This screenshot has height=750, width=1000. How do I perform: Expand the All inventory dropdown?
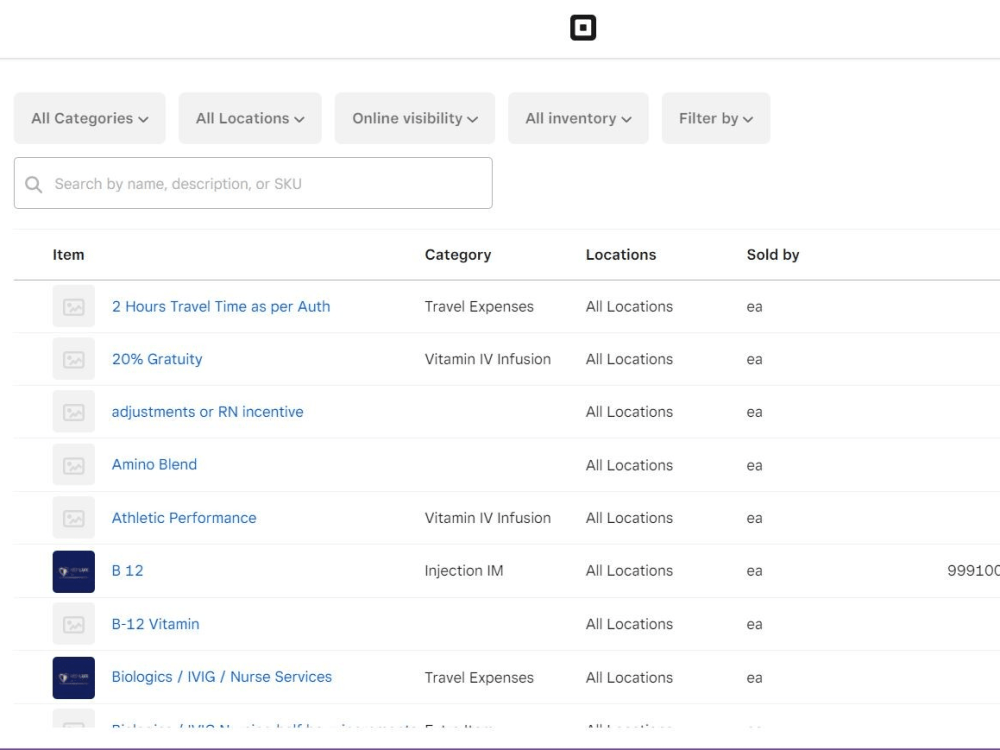point(578,118)
